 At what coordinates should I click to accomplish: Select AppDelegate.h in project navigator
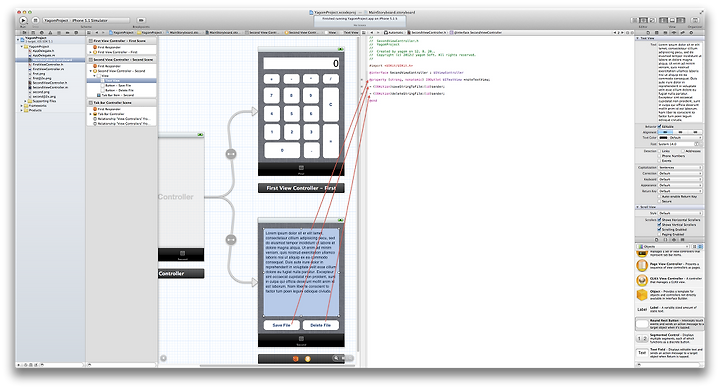coord(43,51)
